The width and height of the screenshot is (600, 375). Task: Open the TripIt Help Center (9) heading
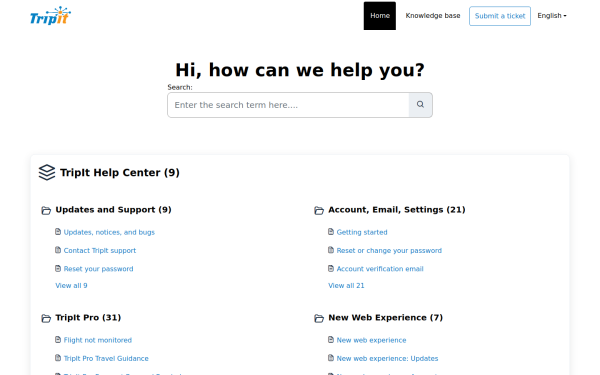pyautogui.click(x=119, y=173)
